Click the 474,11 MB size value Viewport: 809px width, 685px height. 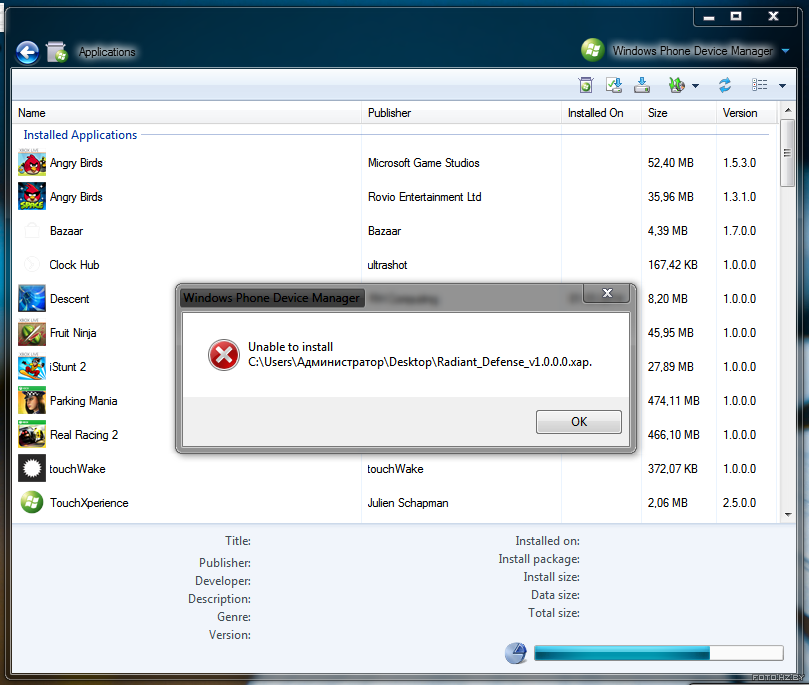pos(674,401)
